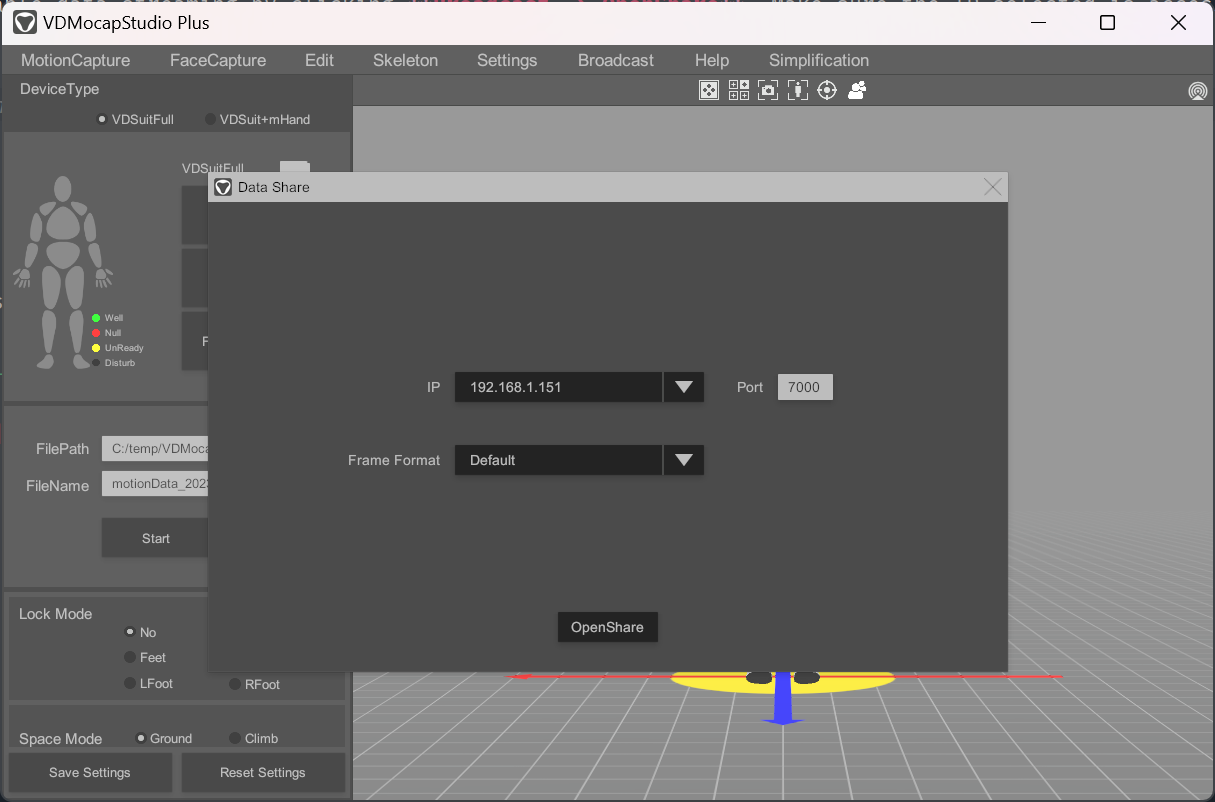Close the Data Share dialog
Viewport: 1215px width, 802px height.
tap(992, 187)
